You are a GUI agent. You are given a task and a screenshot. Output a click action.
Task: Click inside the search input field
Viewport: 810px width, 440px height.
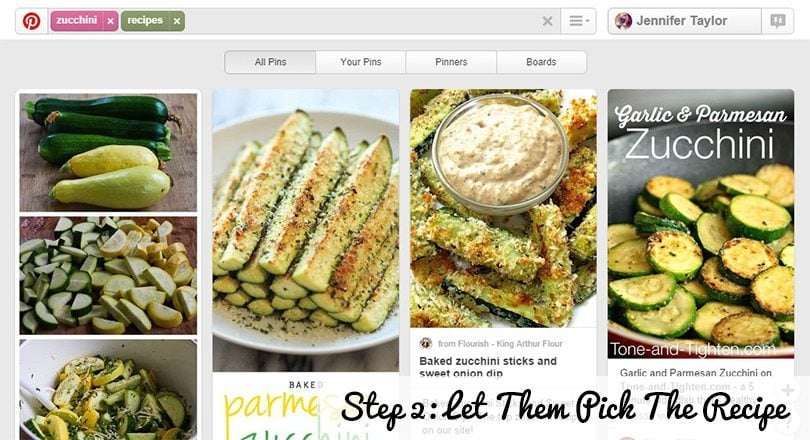coord(362,21)
